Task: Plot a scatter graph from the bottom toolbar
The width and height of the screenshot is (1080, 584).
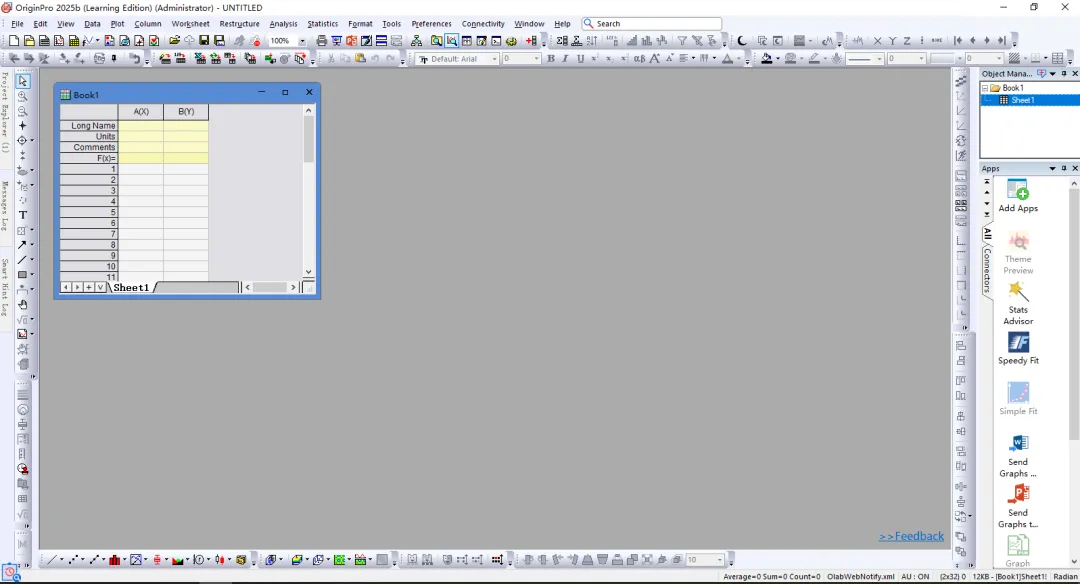Action: click(72, 560)
